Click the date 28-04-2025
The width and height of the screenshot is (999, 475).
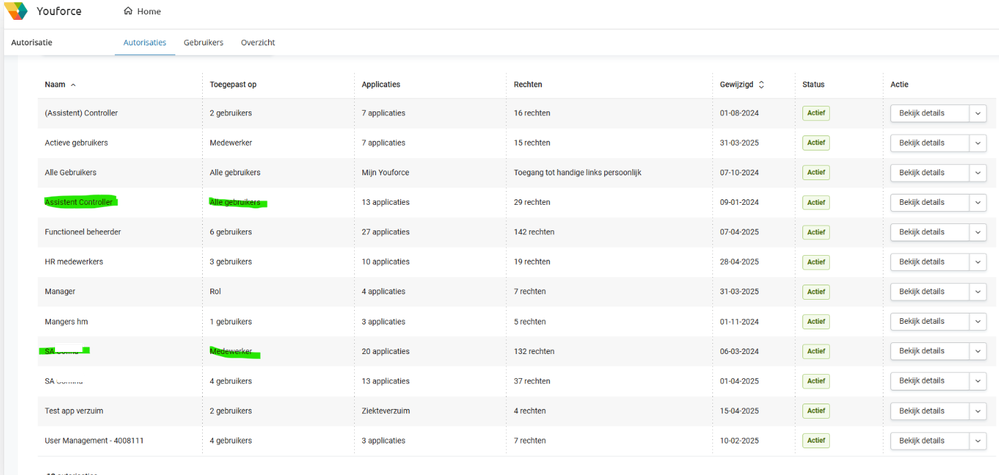click(740, 262)
